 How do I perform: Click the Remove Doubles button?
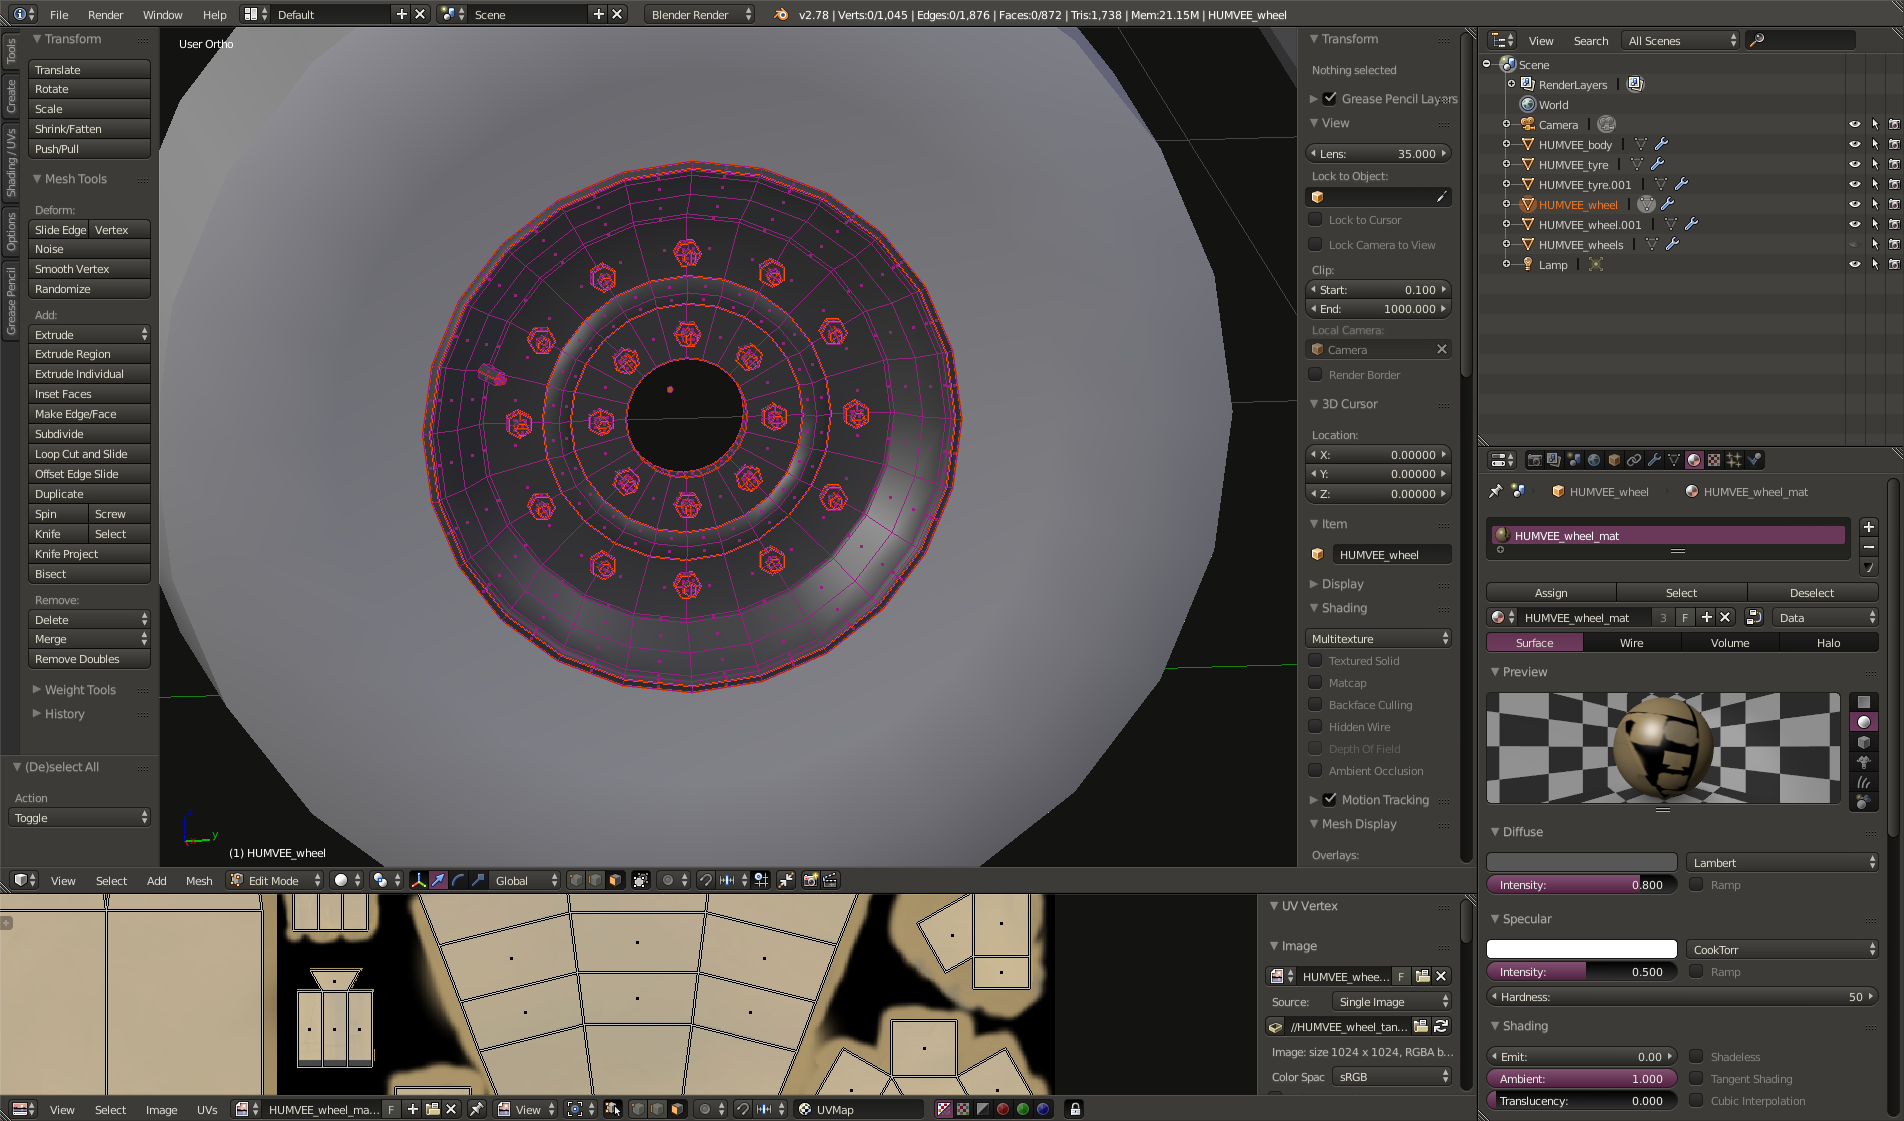point(89,659)
